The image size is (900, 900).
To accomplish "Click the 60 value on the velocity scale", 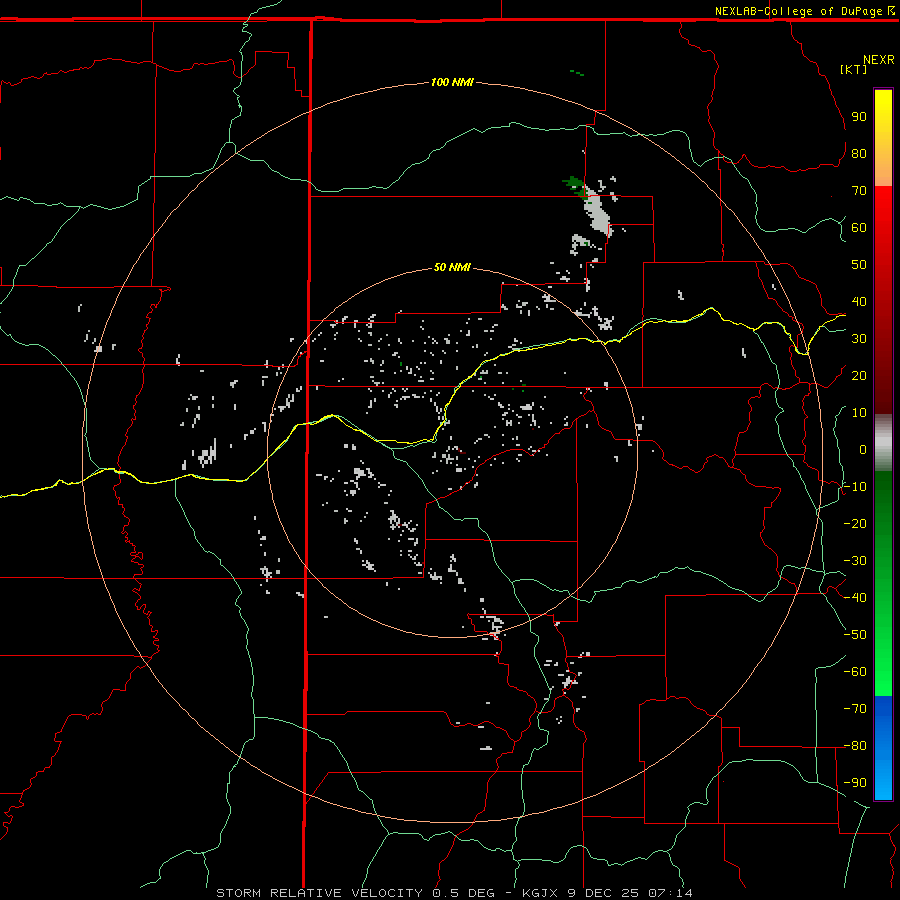I will pos(859,227).
